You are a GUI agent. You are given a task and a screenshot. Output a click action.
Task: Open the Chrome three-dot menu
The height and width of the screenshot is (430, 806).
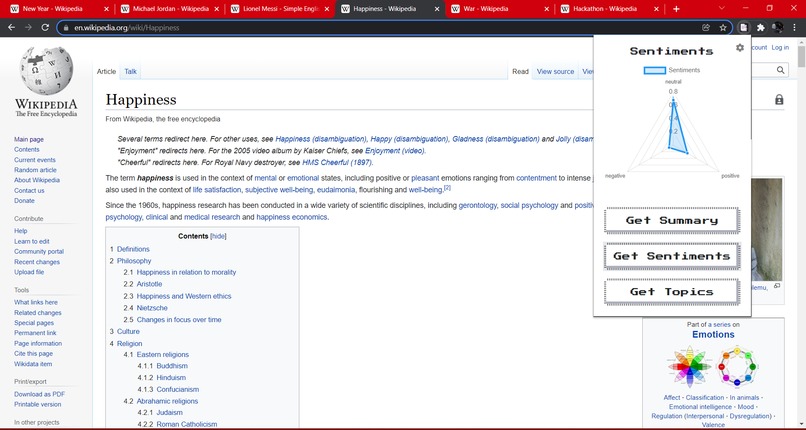[x=794, y=28]
